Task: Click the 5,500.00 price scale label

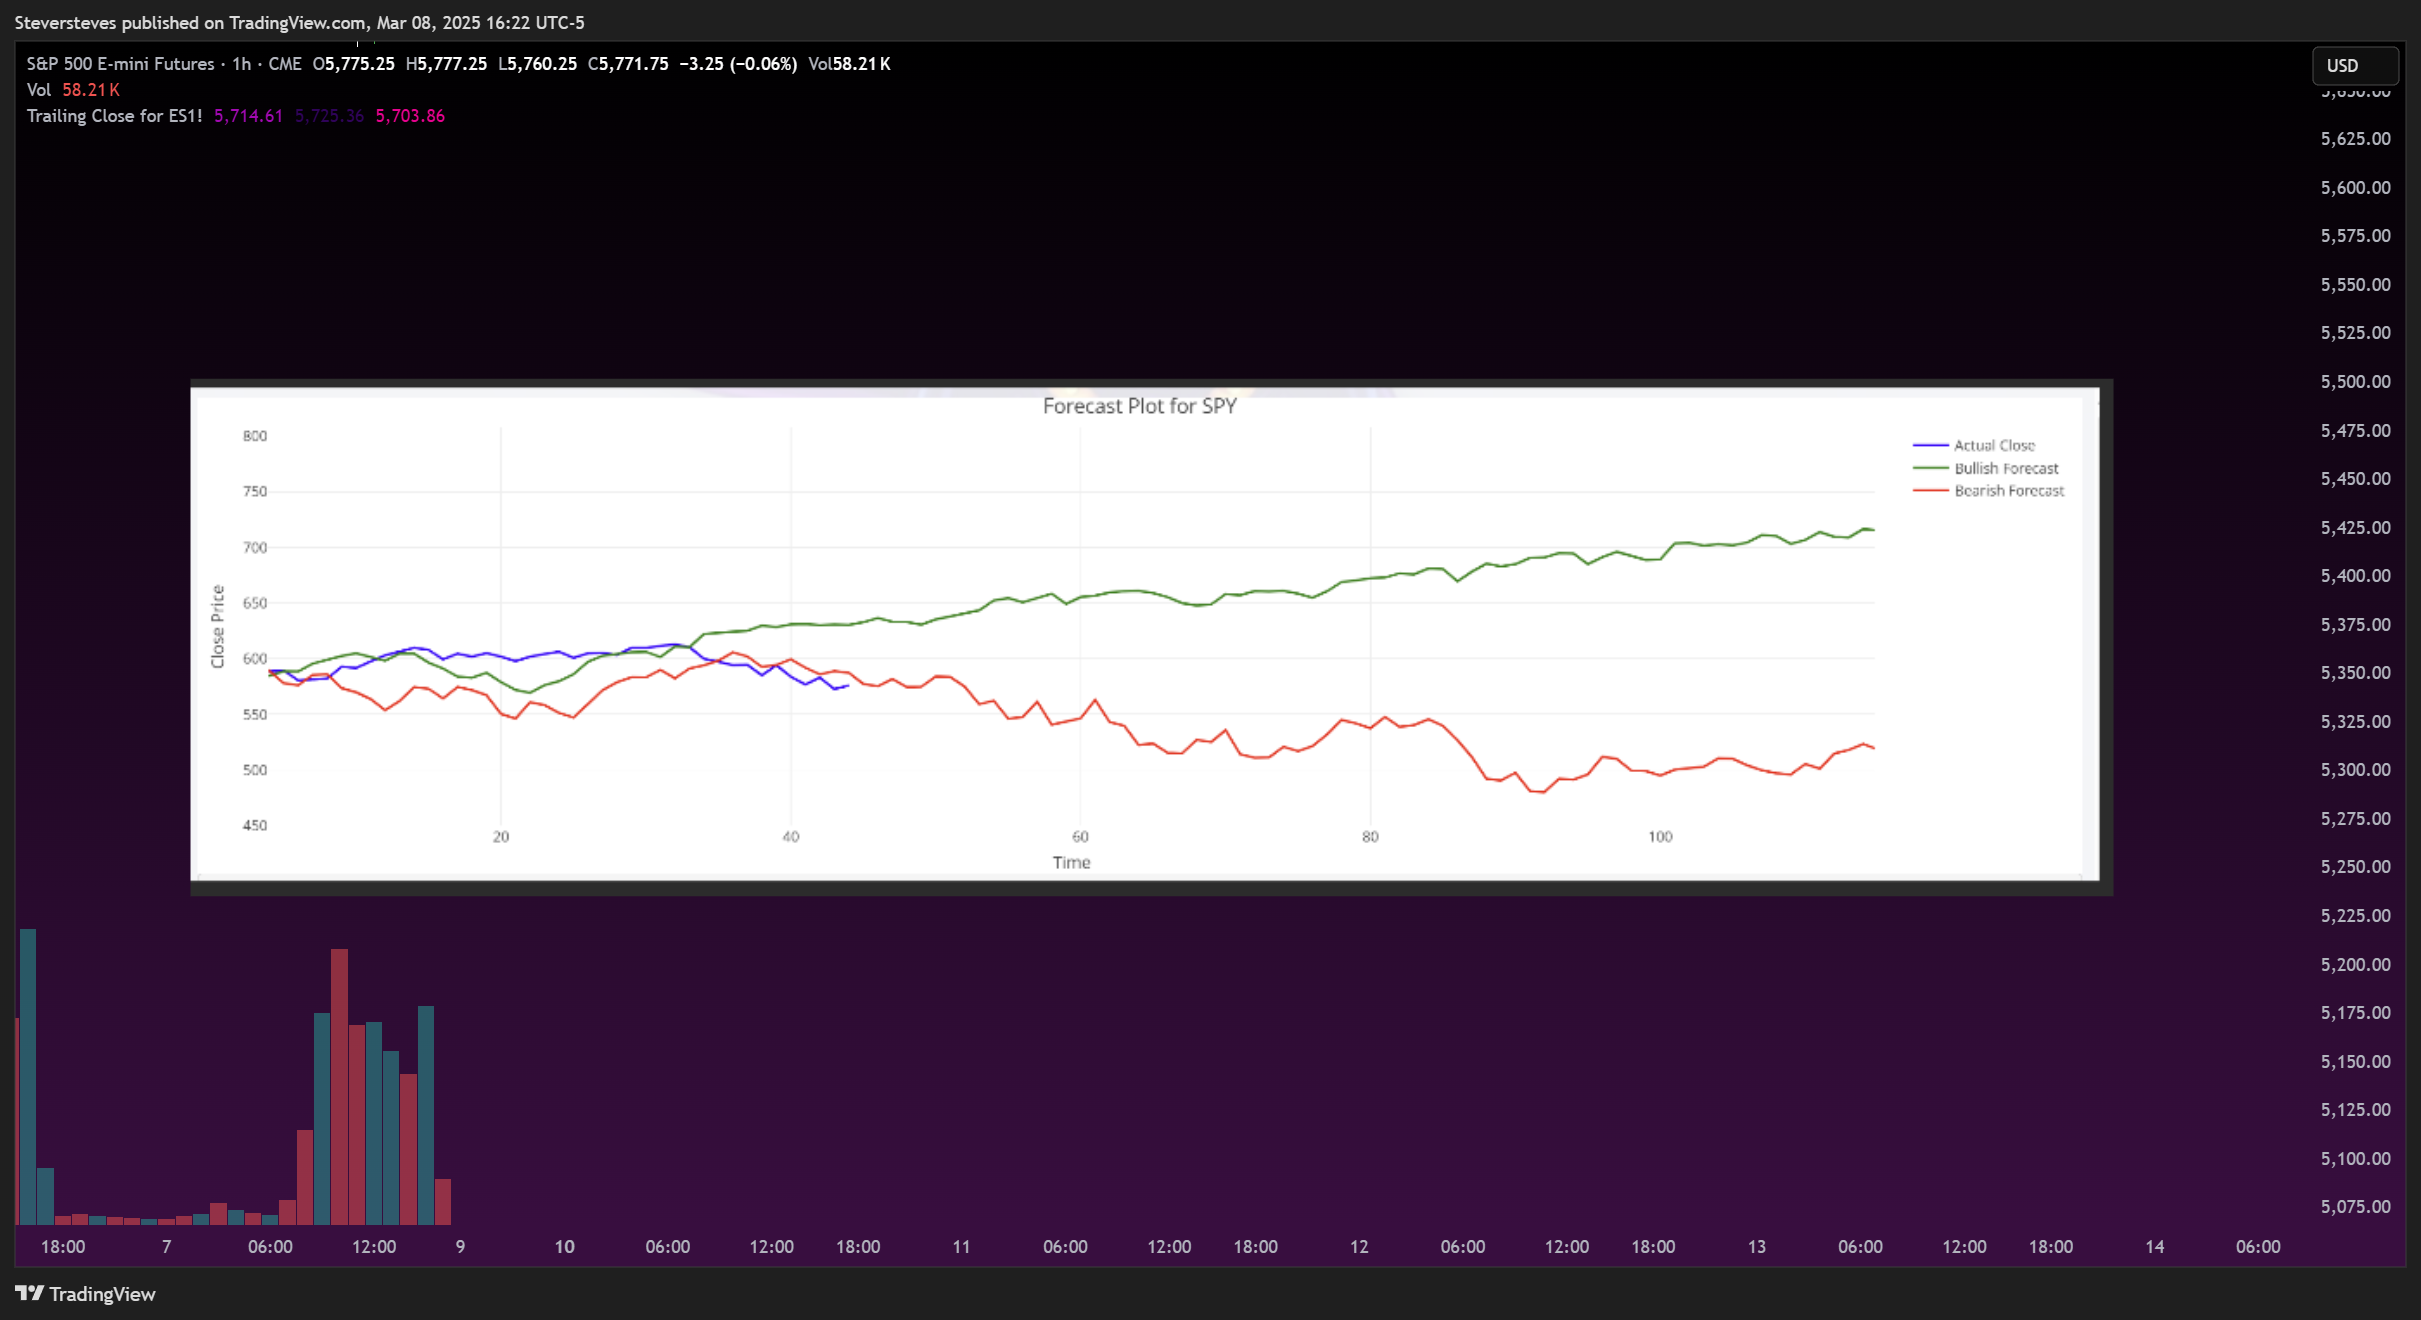Action: point(2355,382)
